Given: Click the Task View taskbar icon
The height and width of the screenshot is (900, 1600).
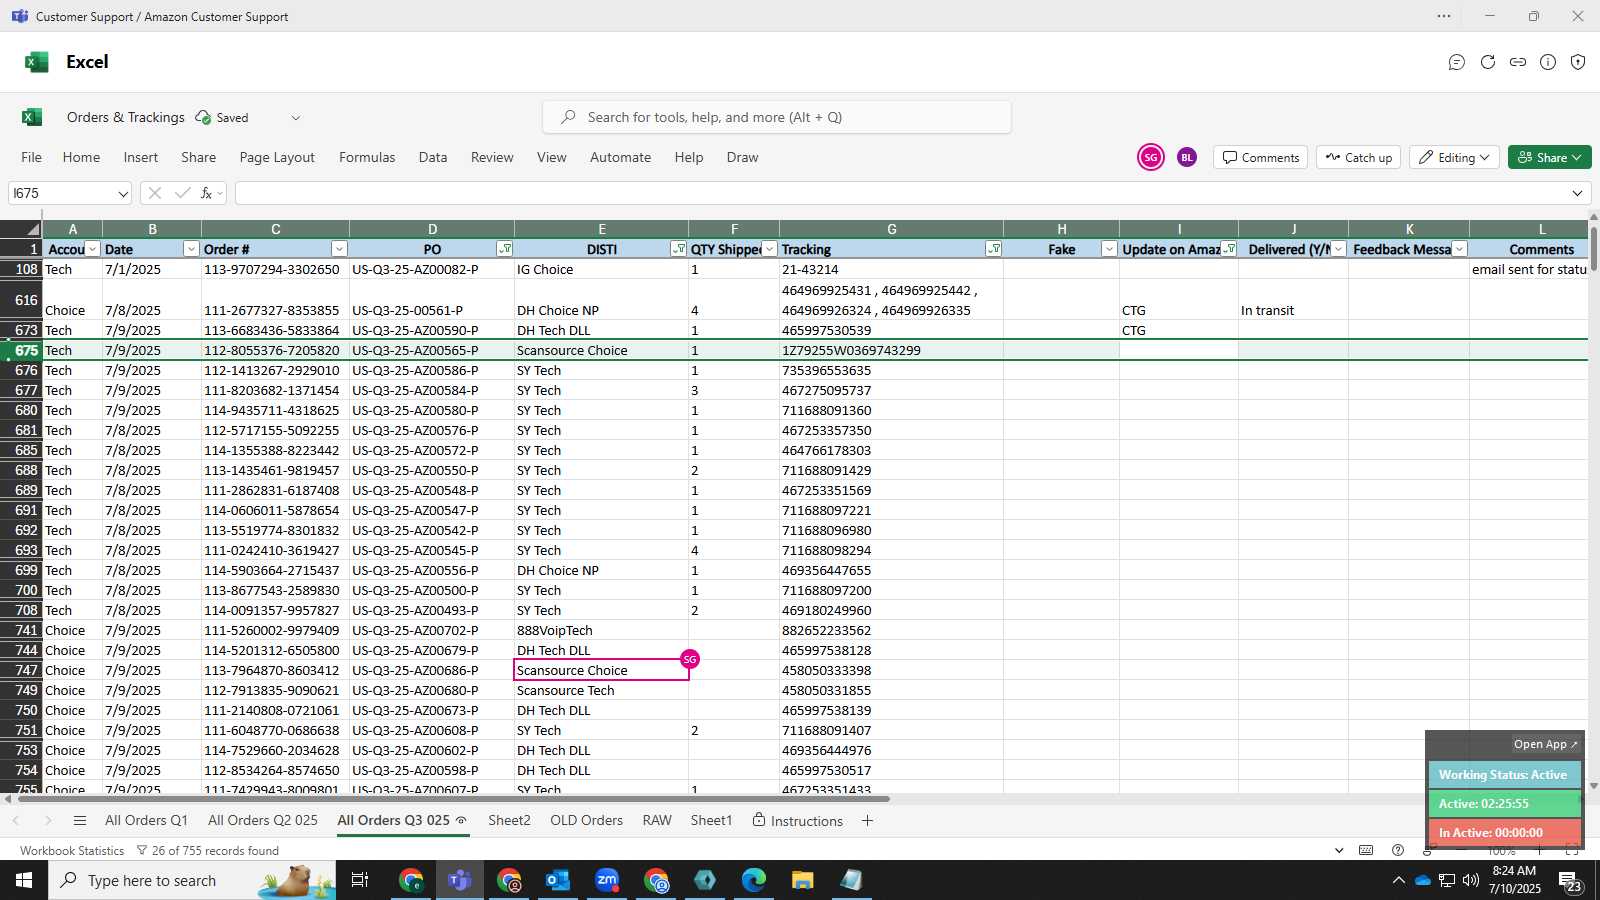Looking at the screenshot, I should coord(360,880).
